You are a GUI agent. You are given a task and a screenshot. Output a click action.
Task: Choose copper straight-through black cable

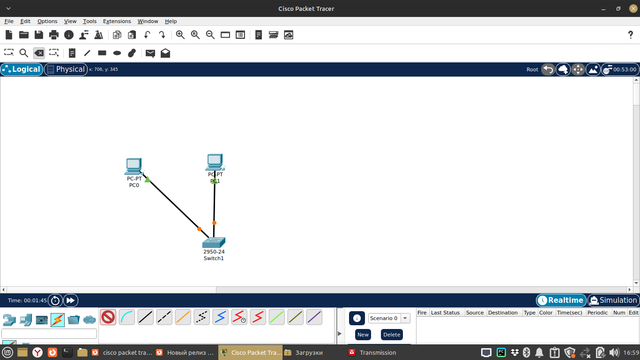(x=146, y=317)
